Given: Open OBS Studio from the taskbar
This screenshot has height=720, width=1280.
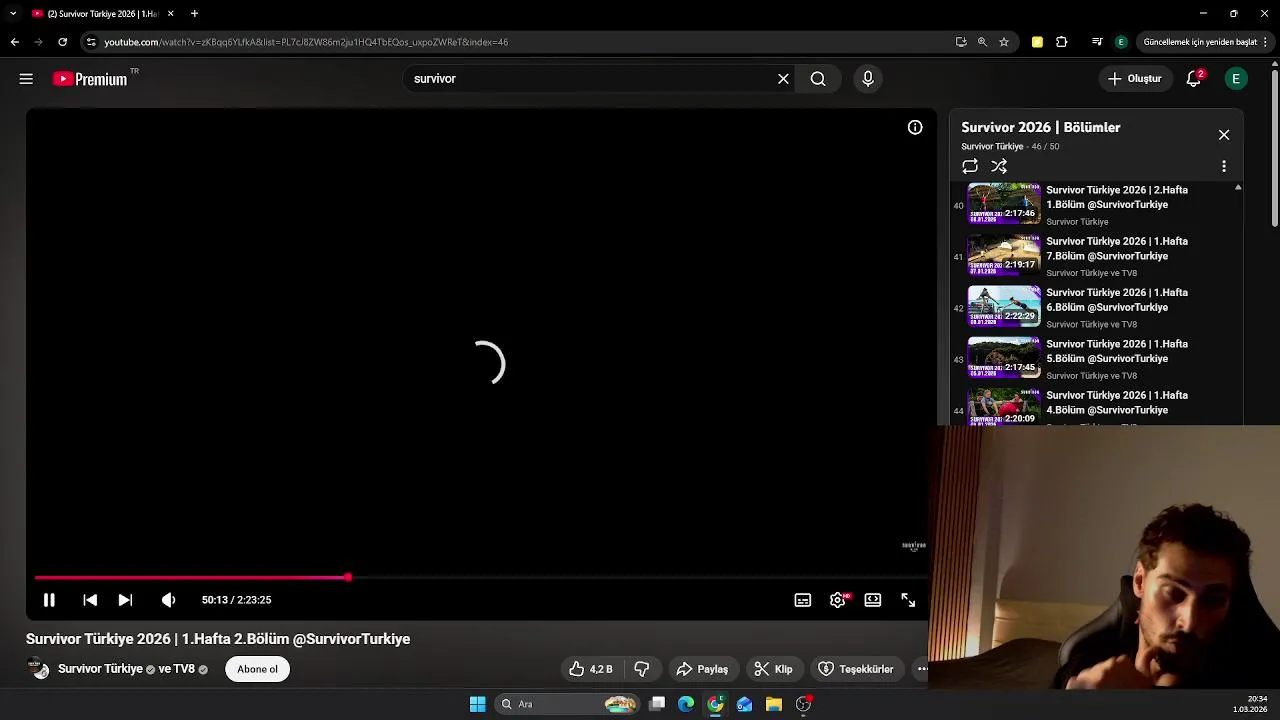Looking at the screenshot, I should [x=803, y=704].
